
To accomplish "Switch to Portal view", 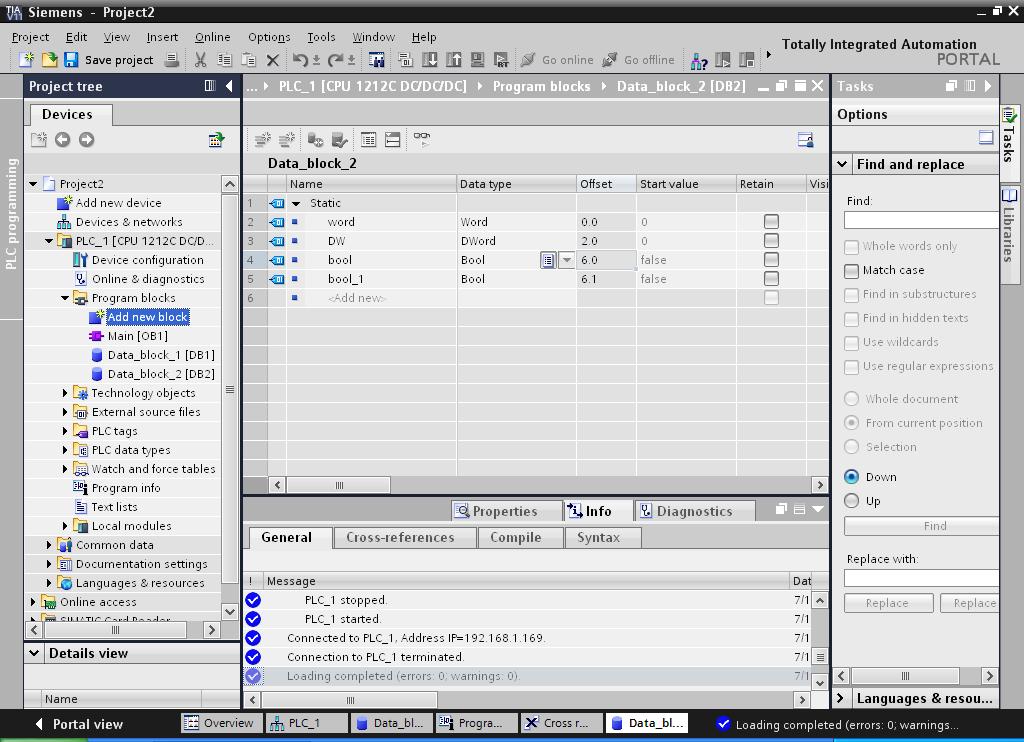I will pyautogui.click(x=79, y=724).
